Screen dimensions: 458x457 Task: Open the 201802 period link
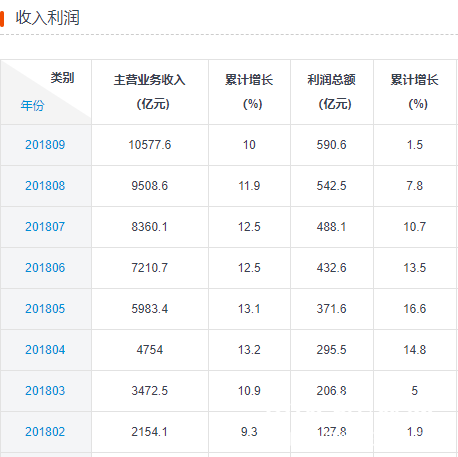tap(45, 432)
